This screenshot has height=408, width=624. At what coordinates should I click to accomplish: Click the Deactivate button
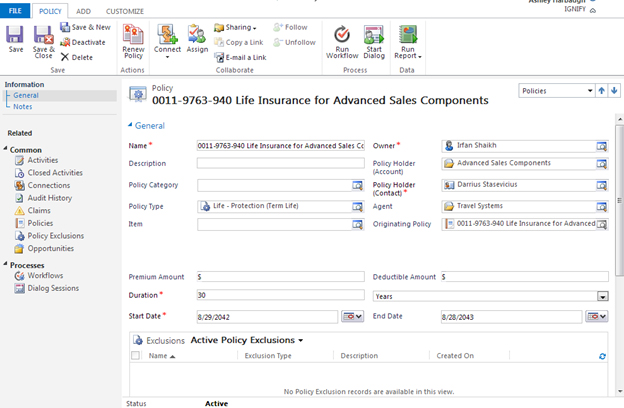click(x=83, y=42)
